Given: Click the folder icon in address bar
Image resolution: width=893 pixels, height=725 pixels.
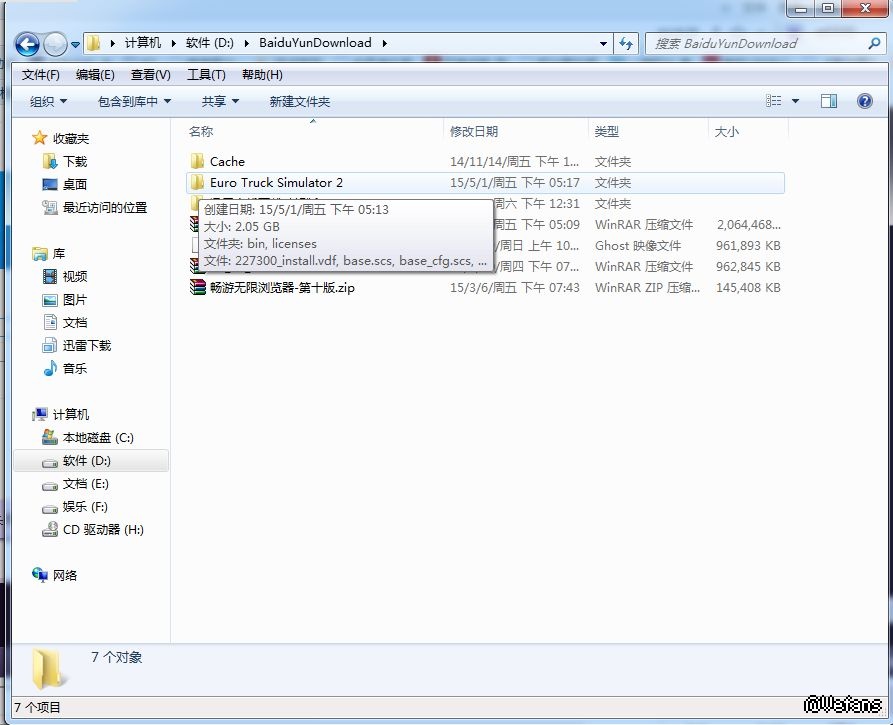Looking at the screenshot, I should tap(94, 43).
